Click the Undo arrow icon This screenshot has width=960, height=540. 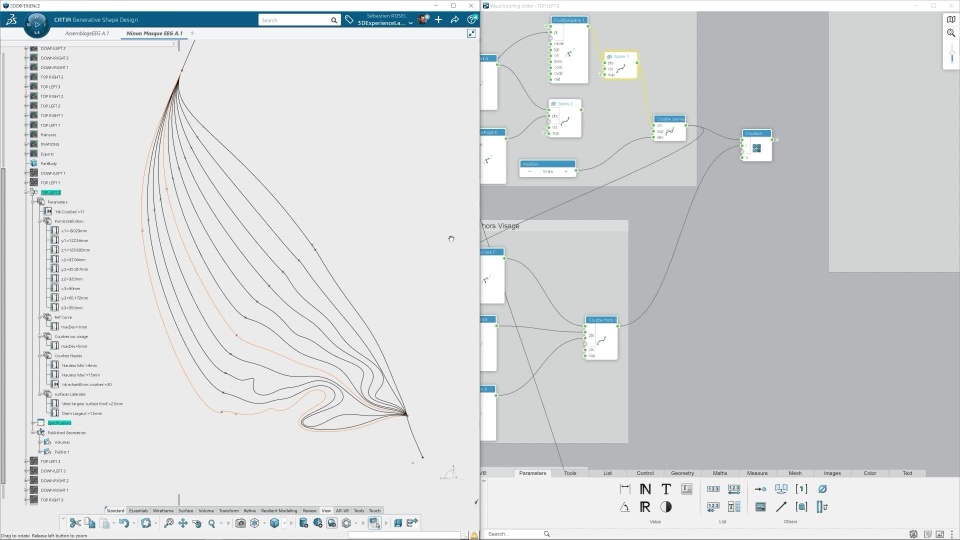point(124,523)
